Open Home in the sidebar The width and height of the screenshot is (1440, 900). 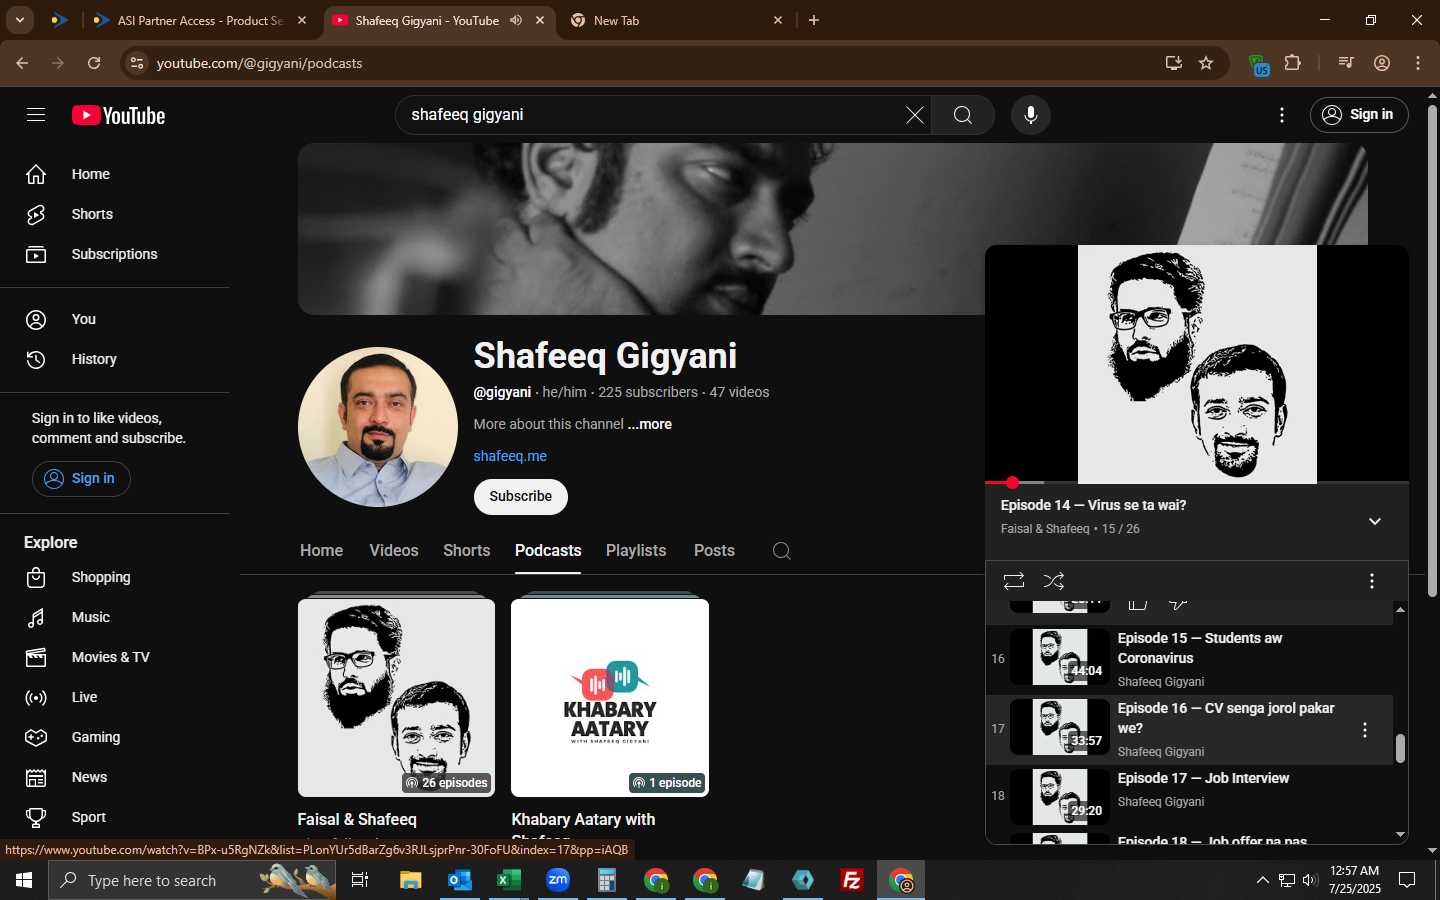coord(115,174)
